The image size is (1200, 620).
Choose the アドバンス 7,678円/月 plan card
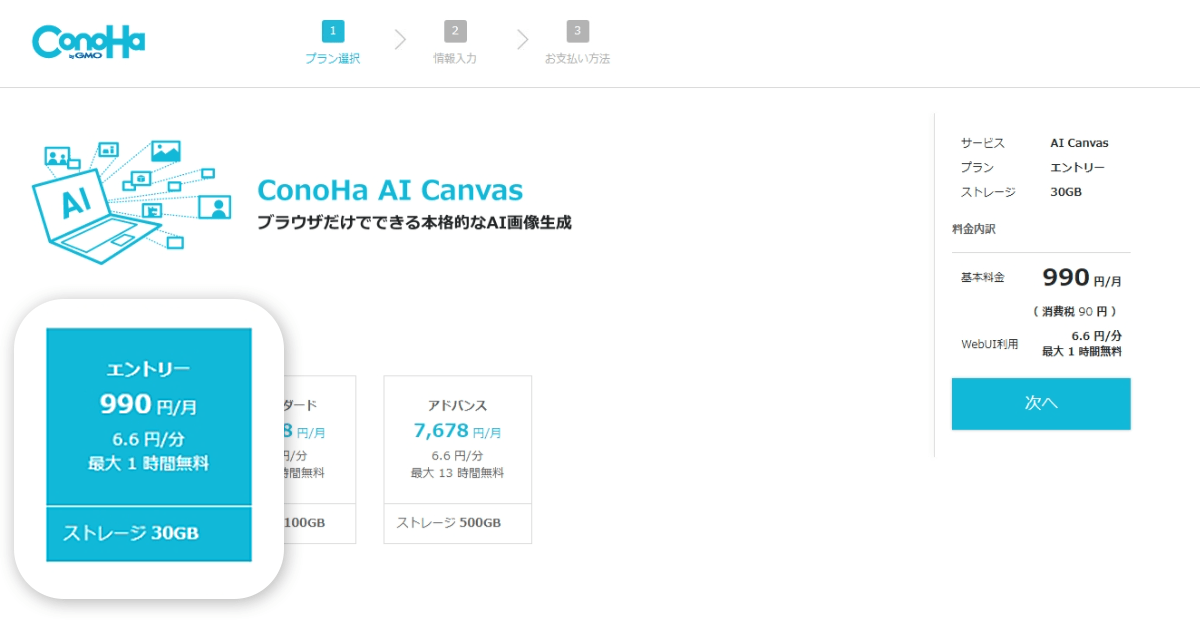coord(457,460)
